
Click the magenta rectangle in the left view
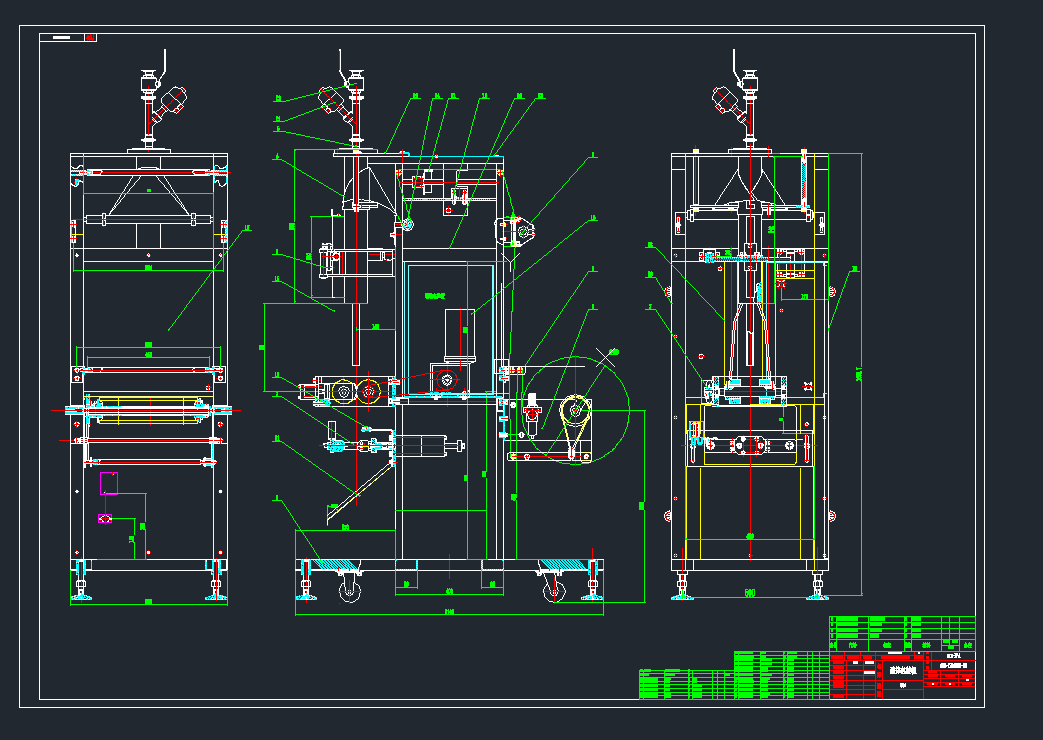pos(108,483)
